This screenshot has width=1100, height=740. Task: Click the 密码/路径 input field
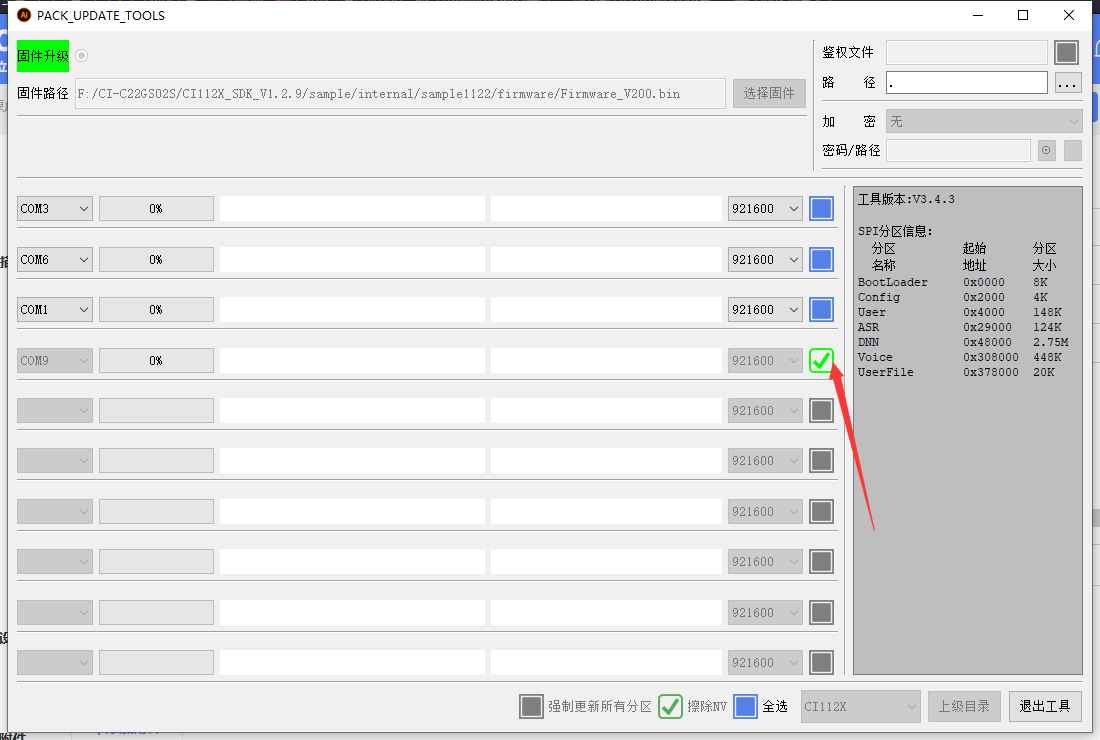point(958,150)
